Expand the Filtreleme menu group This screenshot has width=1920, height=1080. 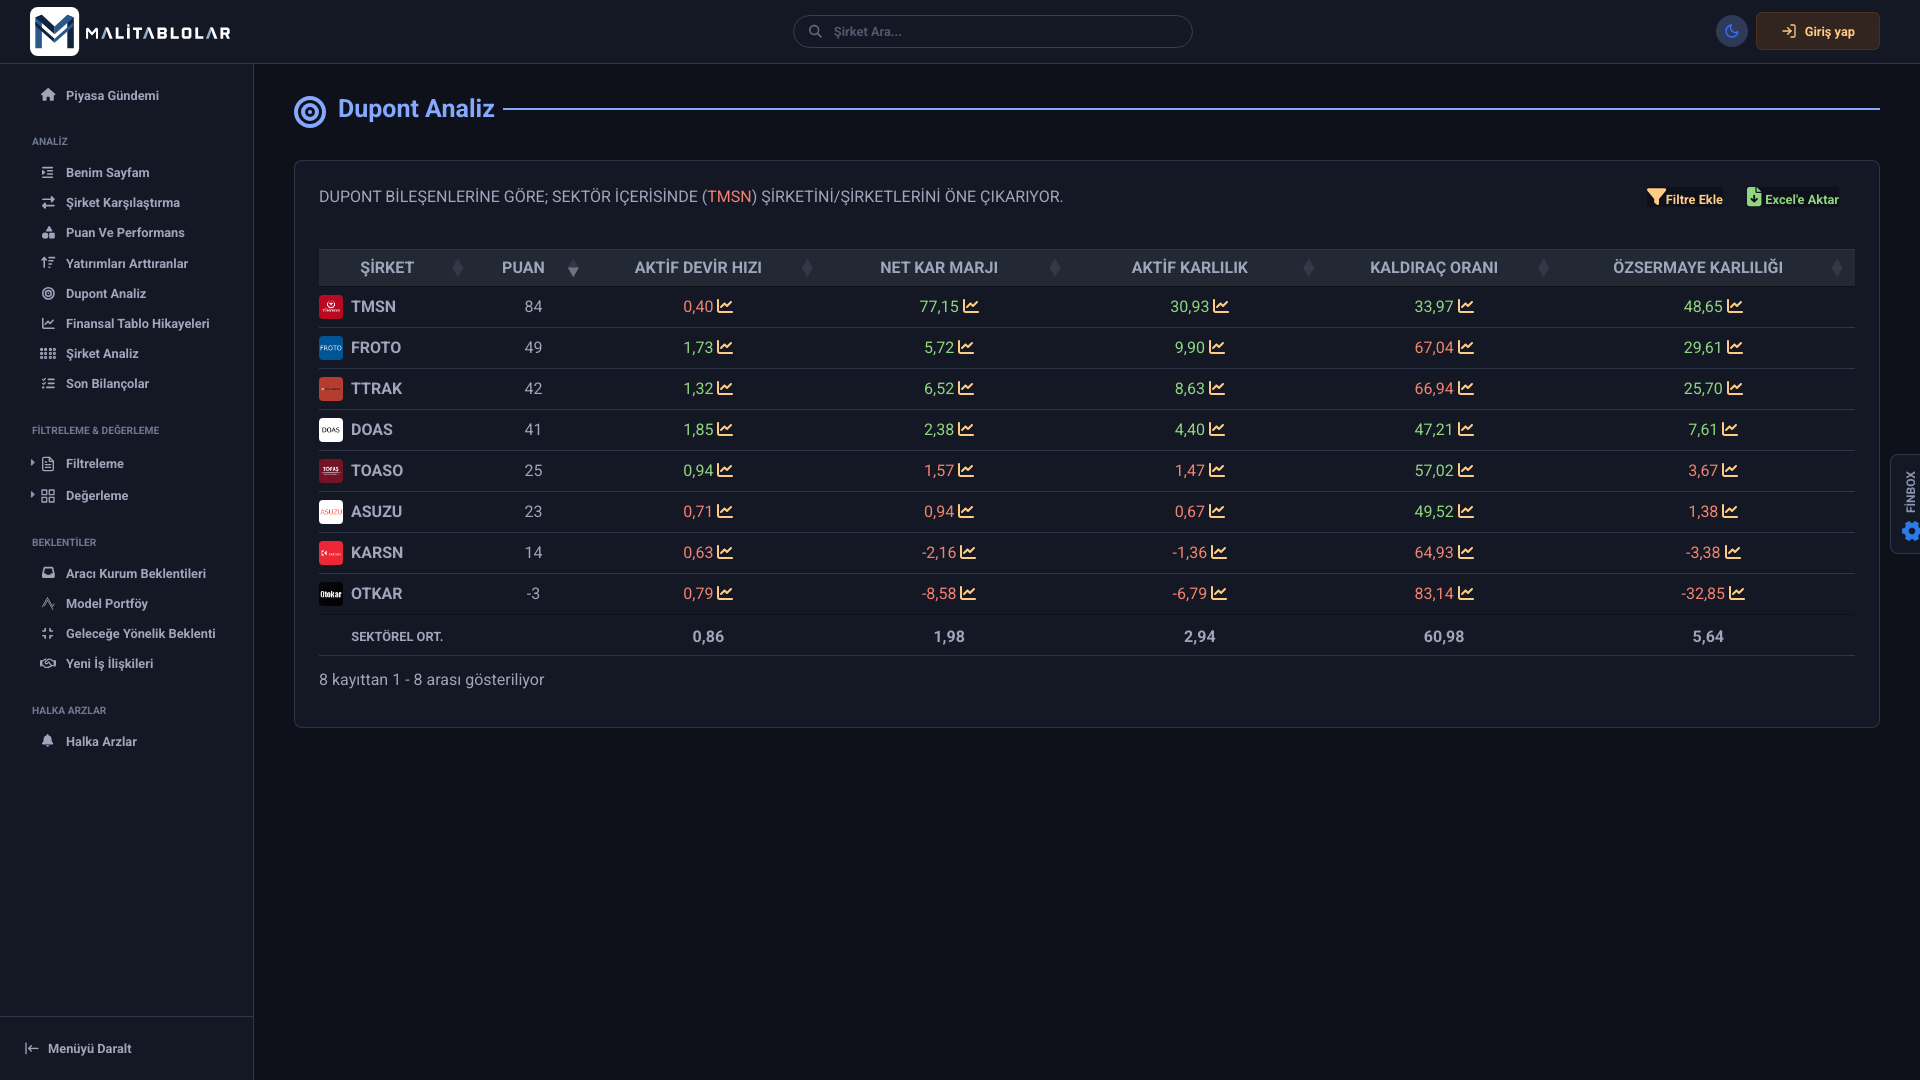click(95, 464)
